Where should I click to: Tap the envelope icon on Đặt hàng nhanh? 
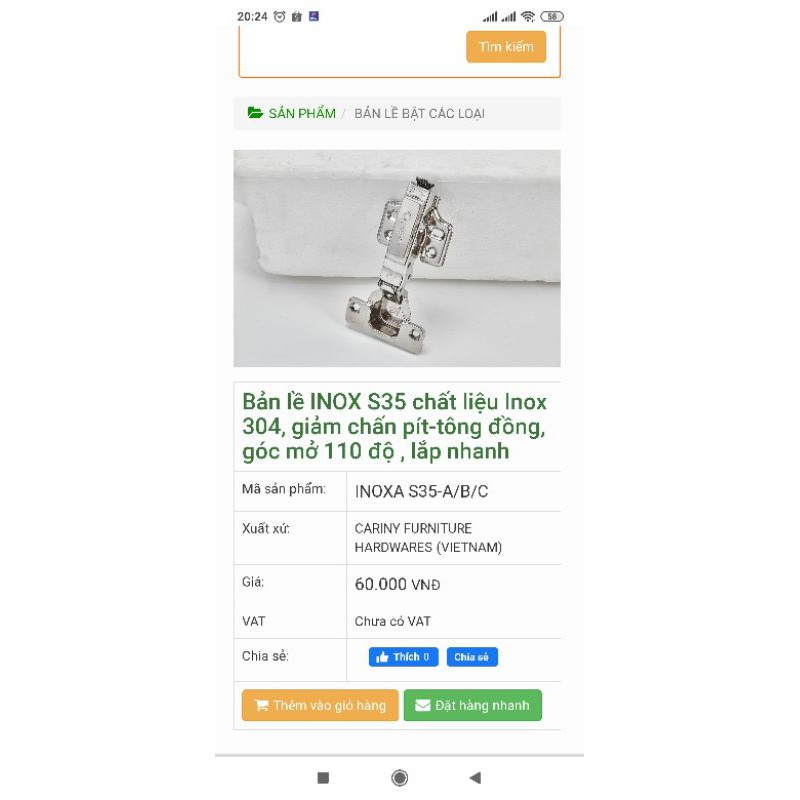[x=422, y=705]
